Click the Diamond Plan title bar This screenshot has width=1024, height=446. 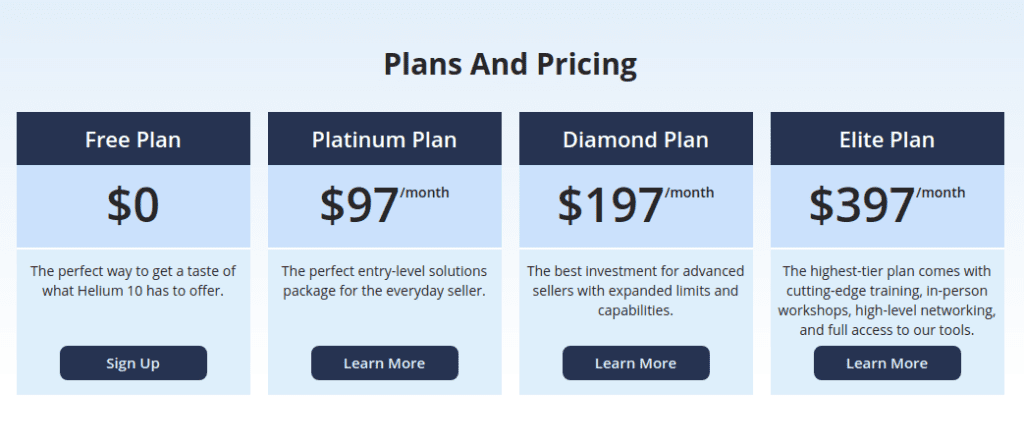tap(636, 139)
